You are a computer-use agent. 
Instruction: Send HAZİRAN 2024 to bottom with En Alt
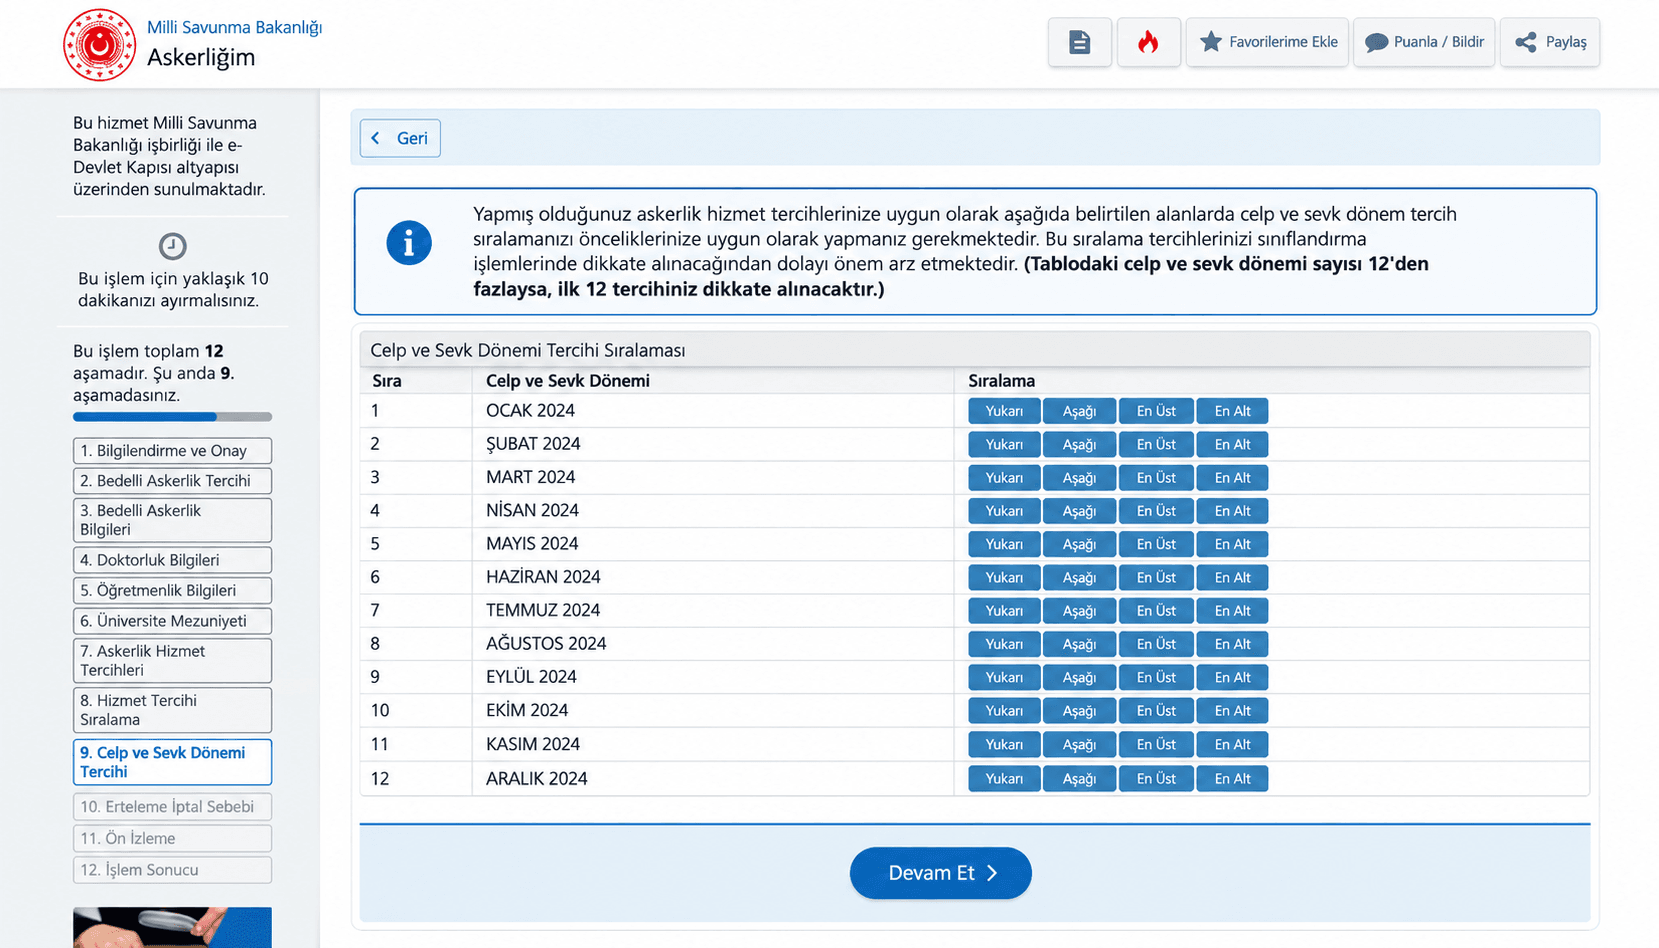[x=1232, y=577]
